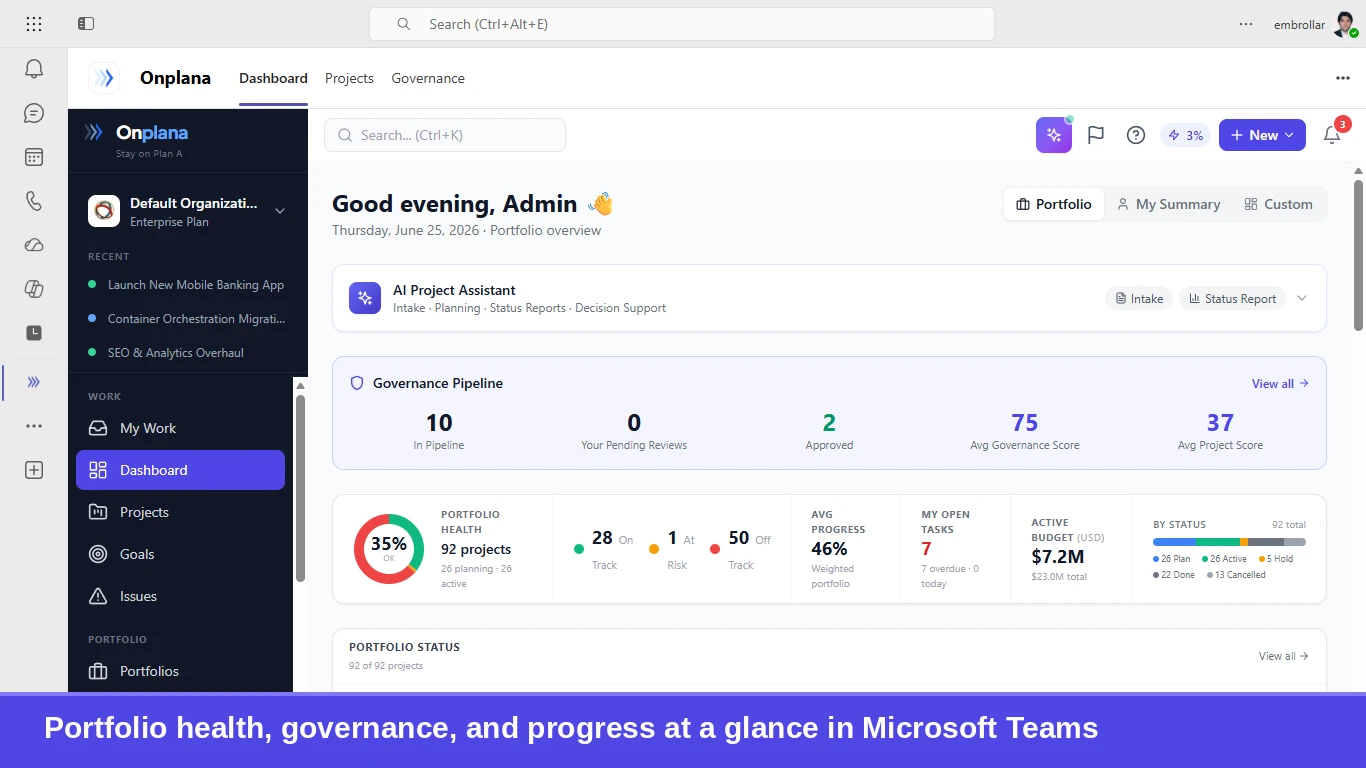Image resolution: width=1366 pixels, height=768 pixels.
Task: Select the My Summary view tab
Action: tap(1168, 204)
